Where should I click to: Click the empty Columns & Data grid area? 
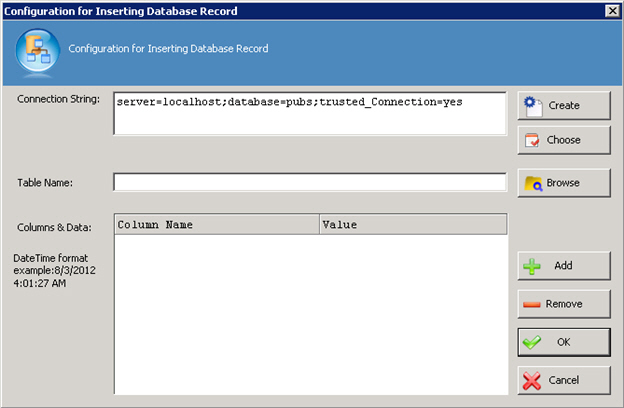pyautogui.click(x=310, y=310)
